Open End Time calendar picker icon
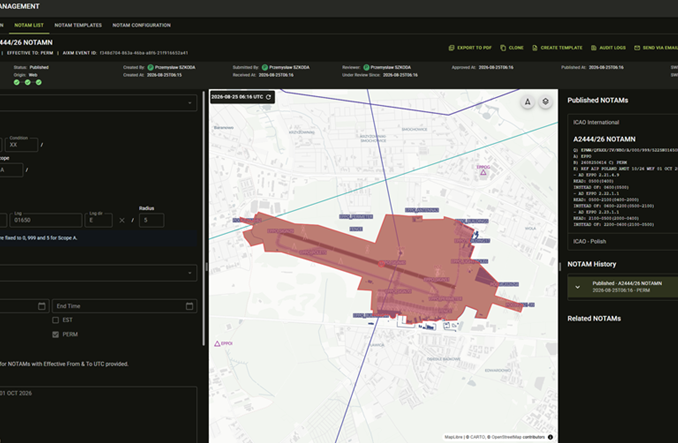 189,306
